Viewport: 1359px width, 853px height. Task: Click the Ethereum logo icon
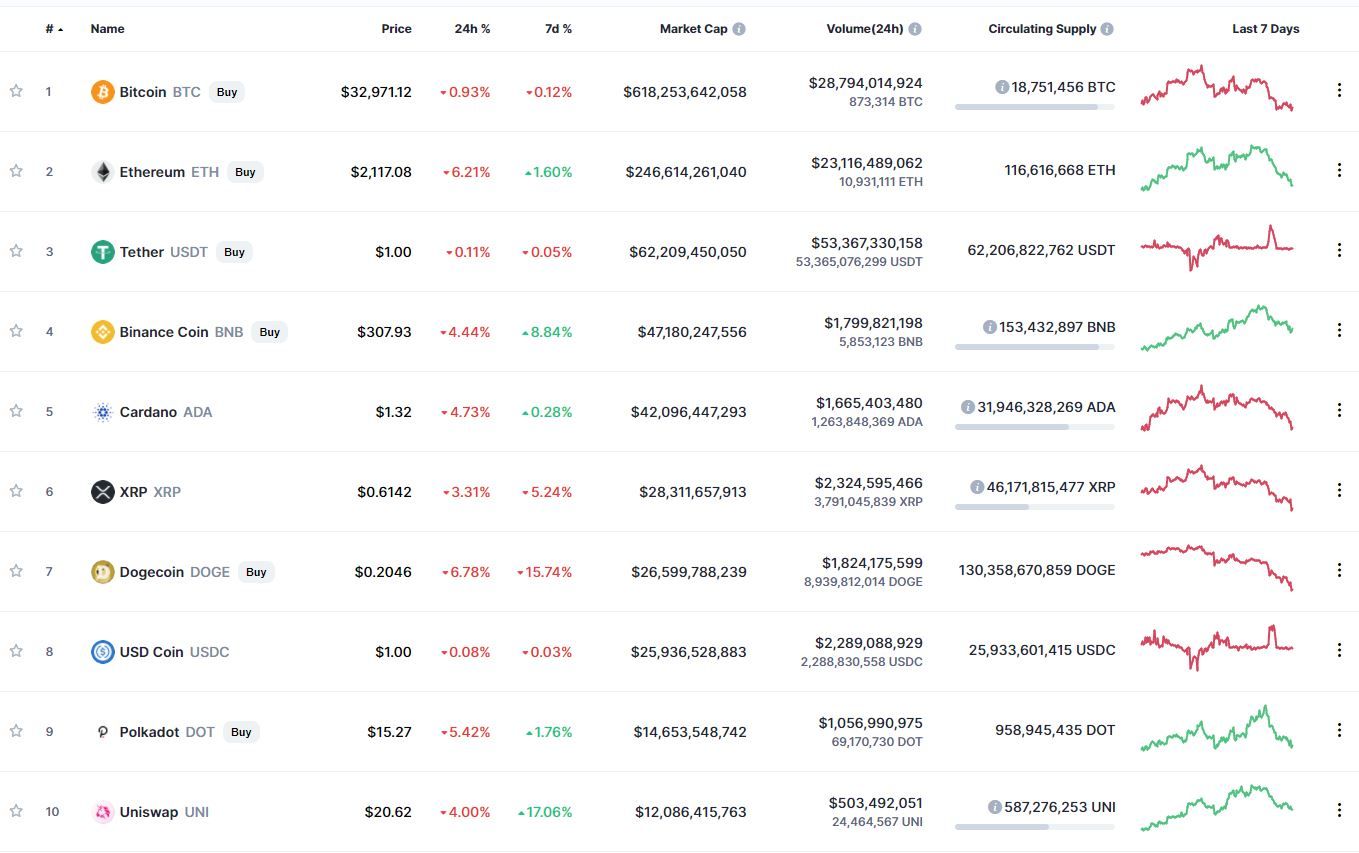[x=102, y=172]
